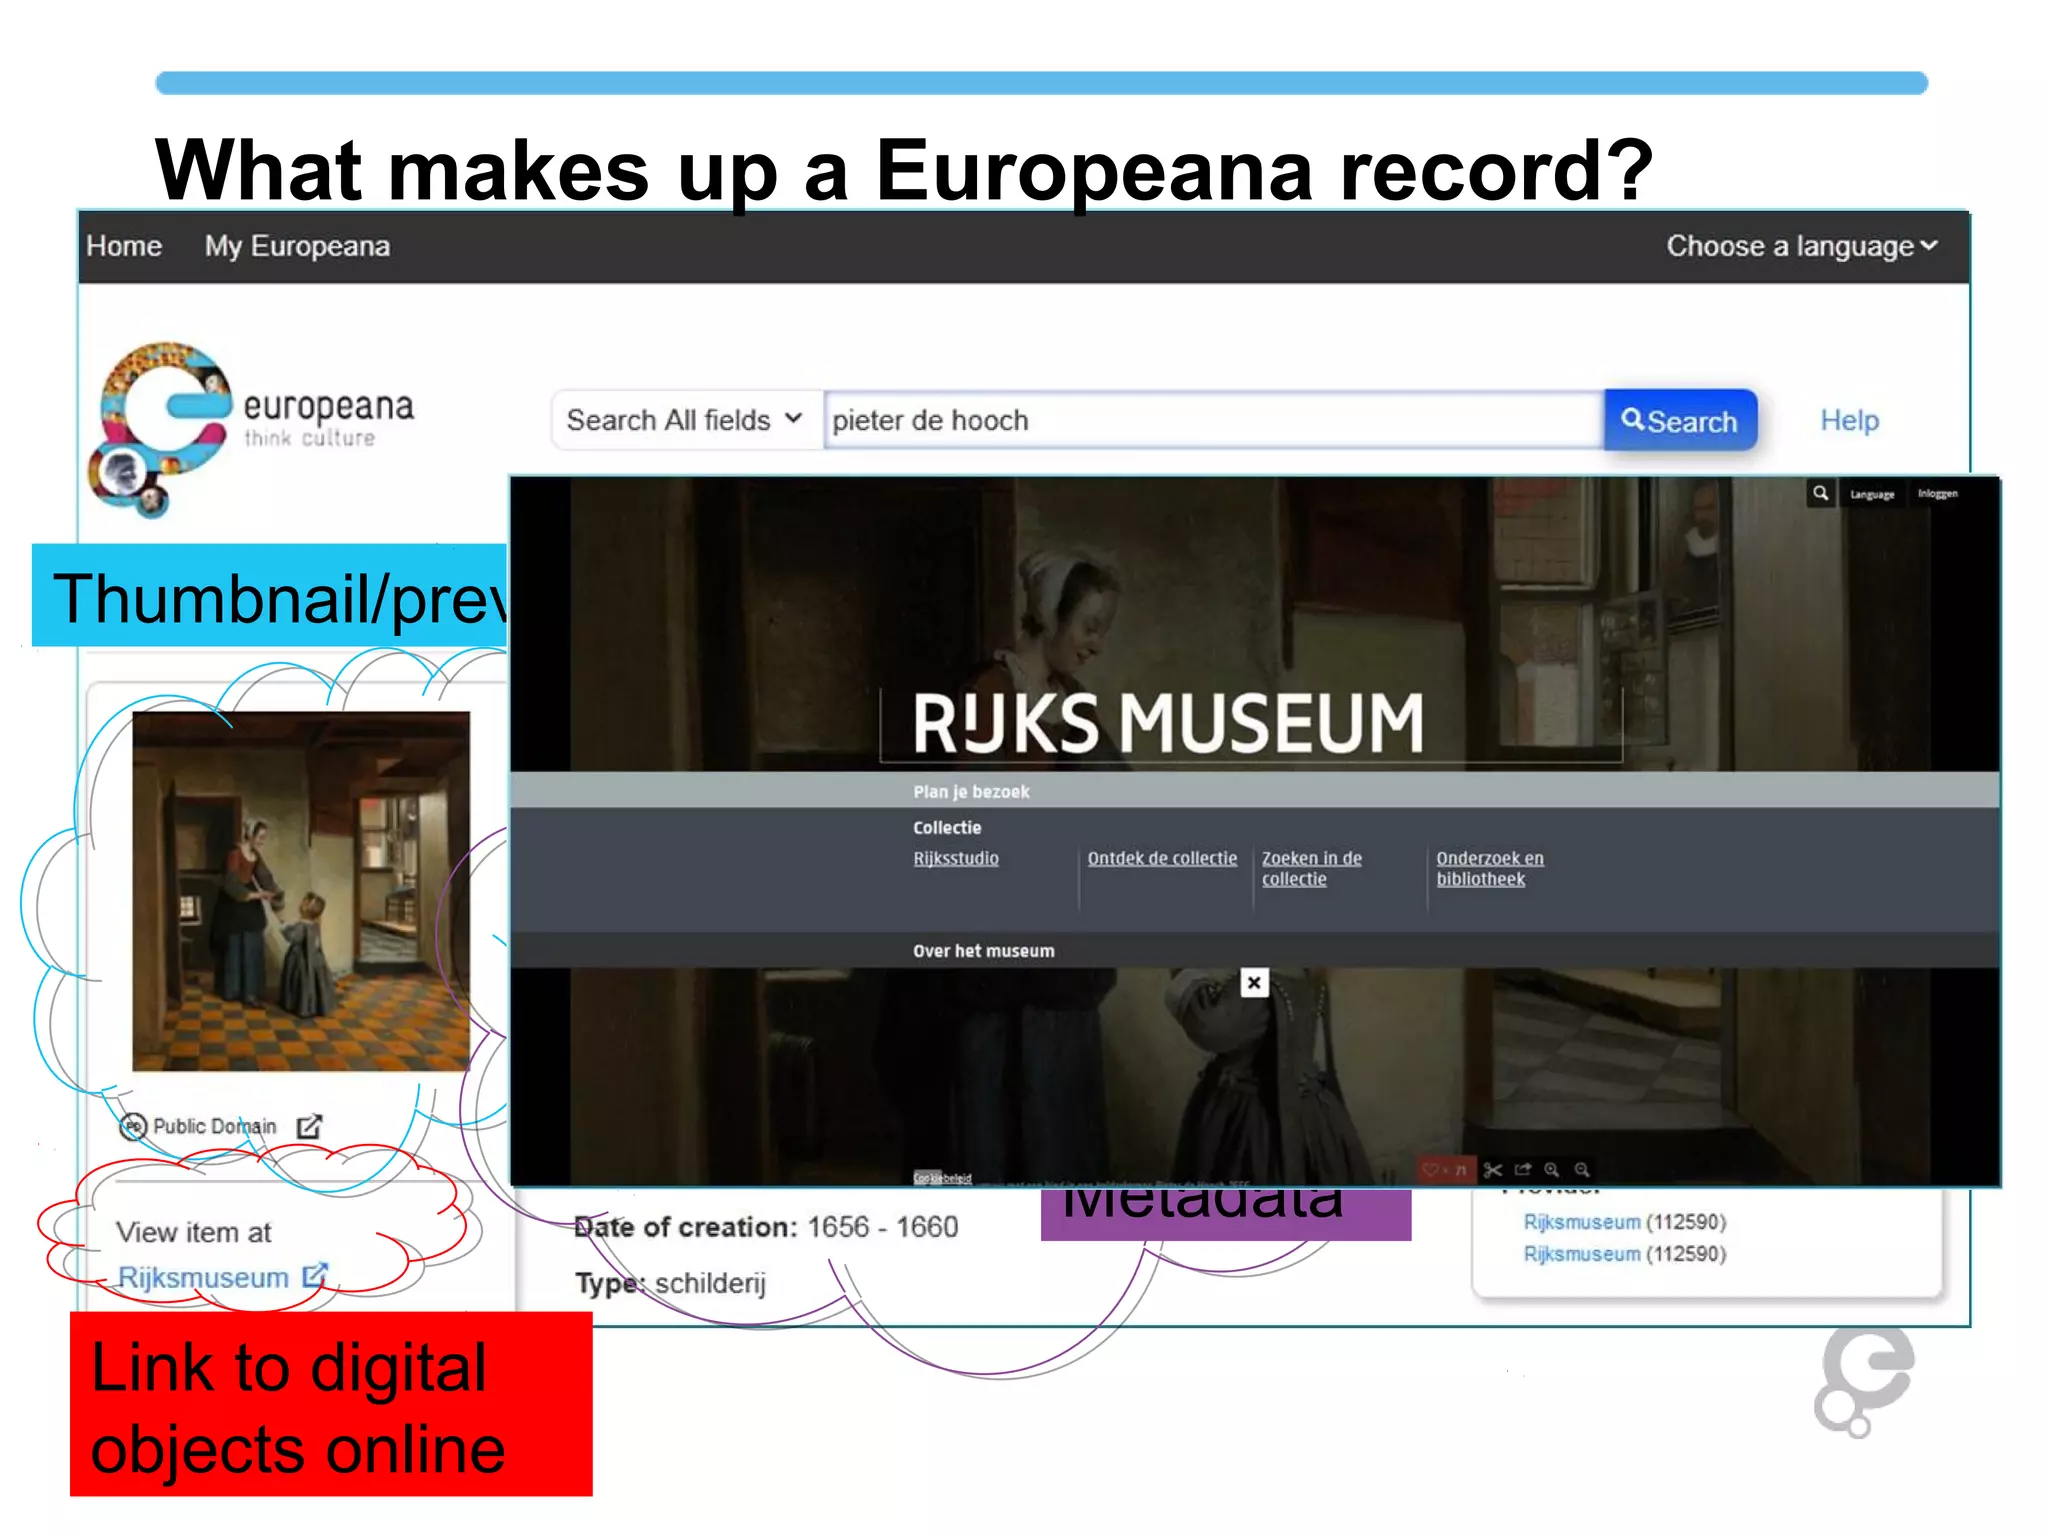2048x1536 pixels.
Task: Click the search field containing pieter de hooch
Action: [x=1212, y=420]
